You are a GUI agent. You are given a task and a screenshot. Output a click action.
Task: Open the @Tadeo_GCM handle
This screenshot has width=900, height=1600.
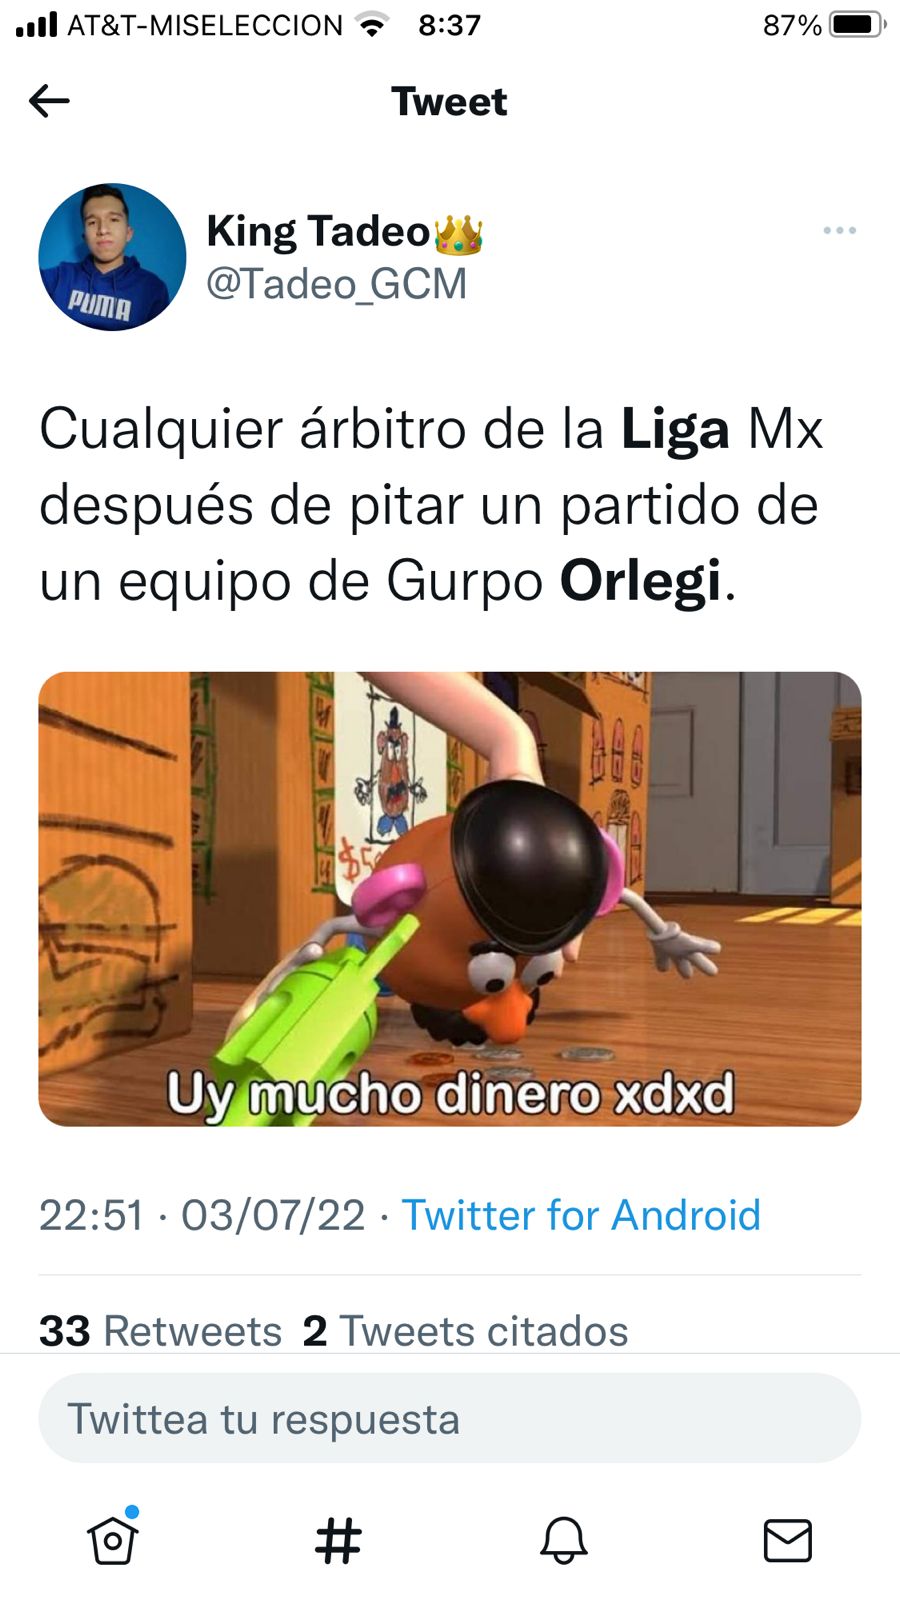[x=336, y=284]
